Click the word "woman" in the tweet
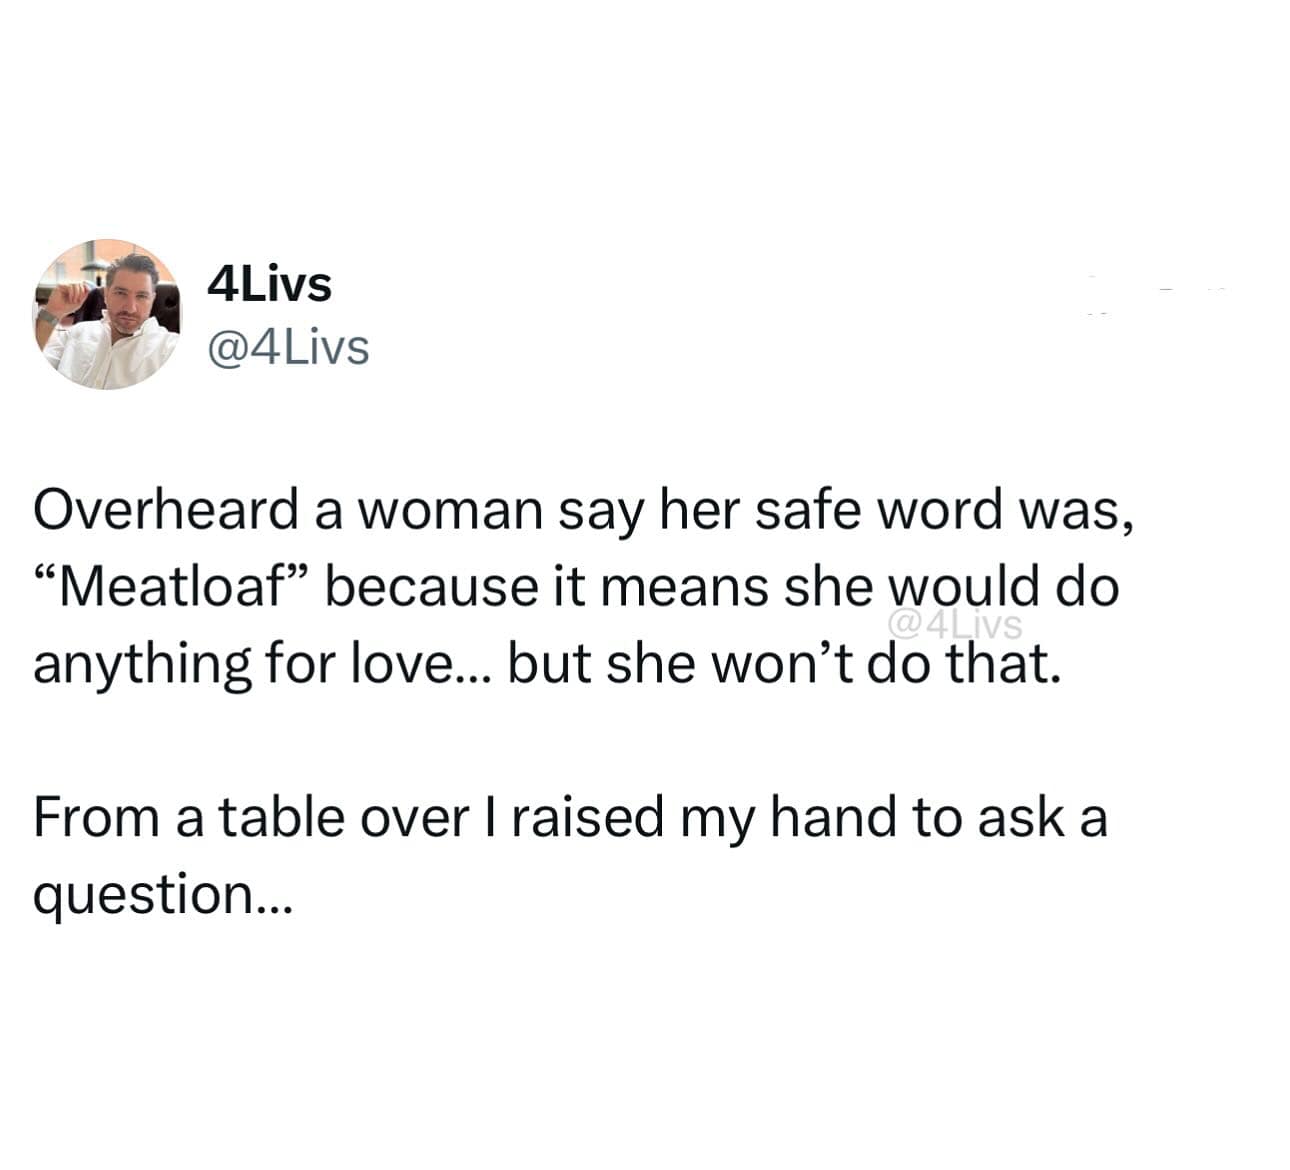Screen dimensions: 1290x1170 [457, 510]
